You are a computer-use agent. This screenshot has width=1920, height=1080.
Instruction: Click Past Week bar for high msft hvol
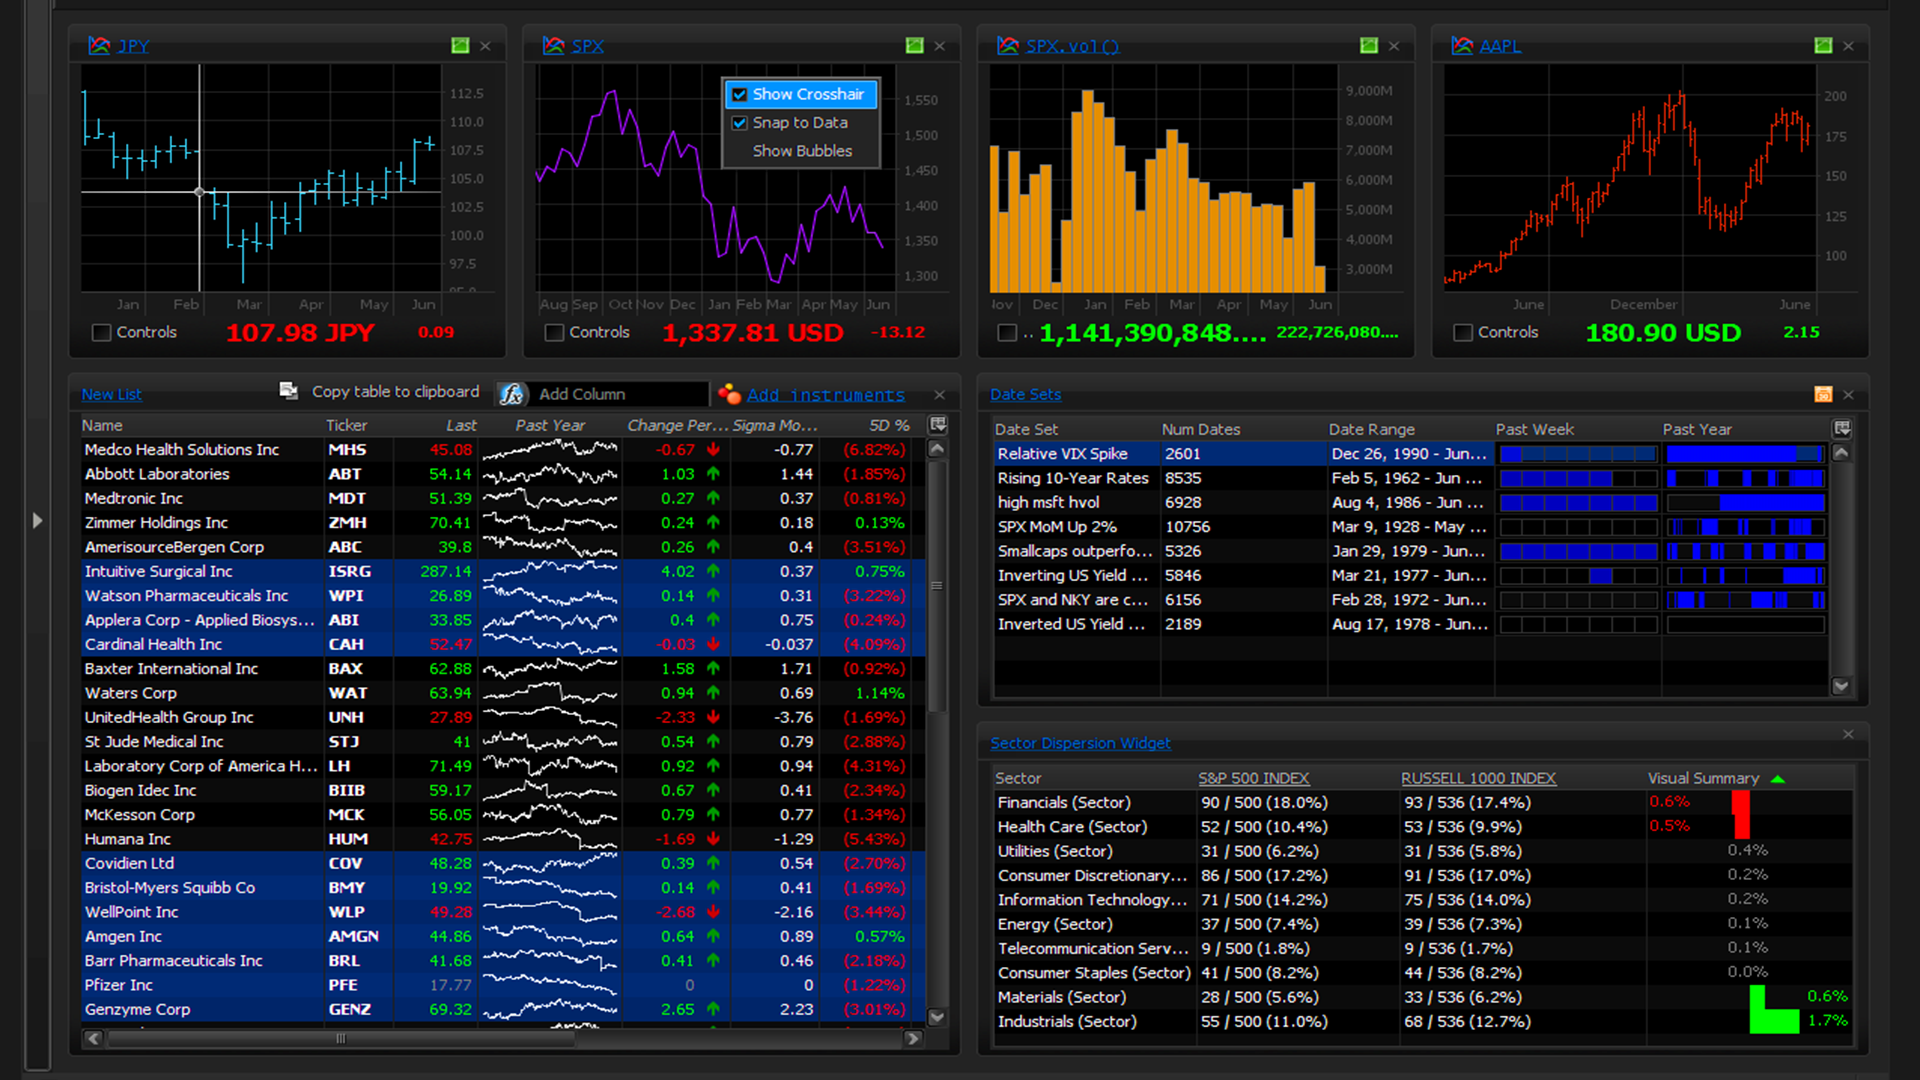point(1578,503)
